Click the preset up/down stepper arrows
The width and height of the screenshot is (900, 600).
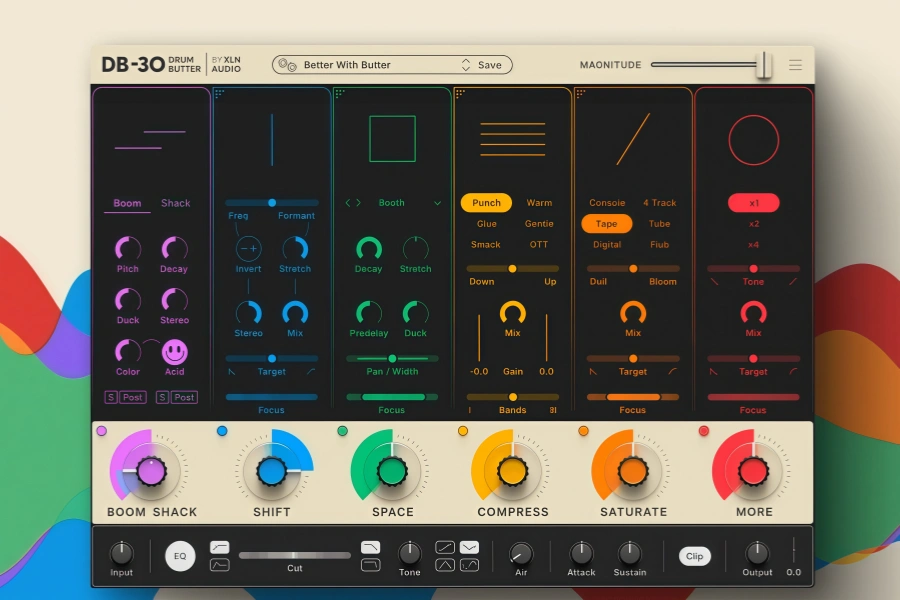465,65
